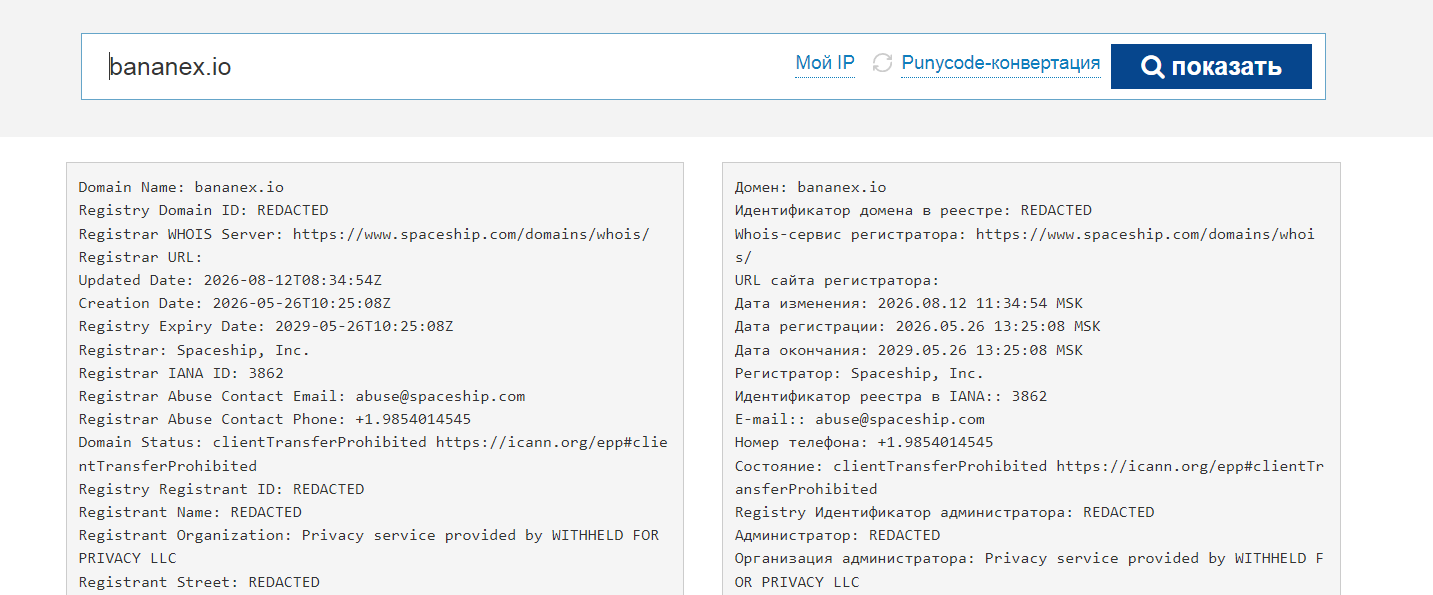Click the 'Registrar URL:' line

click(141, 256)
